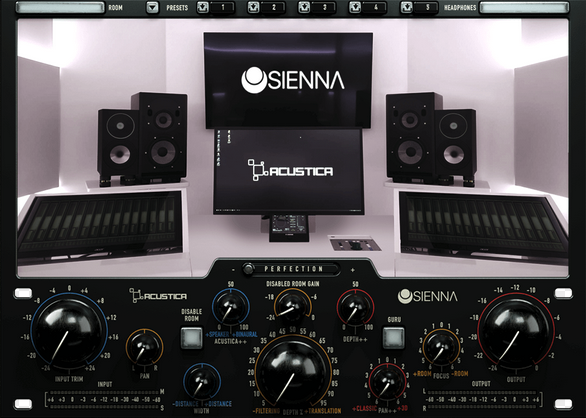Click the Input M/S level meter
Image resolution: width=586 pixels, height=418 pixels.
(x=103, y=399)
